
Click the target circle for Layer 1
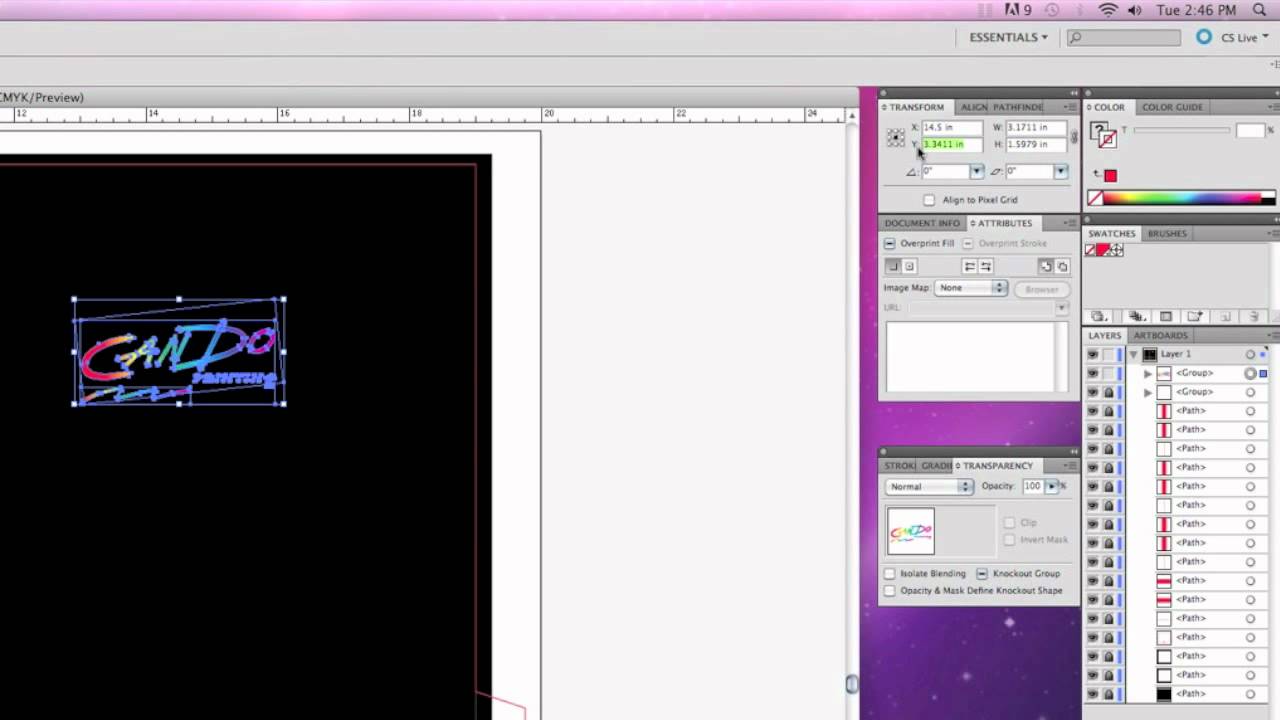[x=1250, y=354]
